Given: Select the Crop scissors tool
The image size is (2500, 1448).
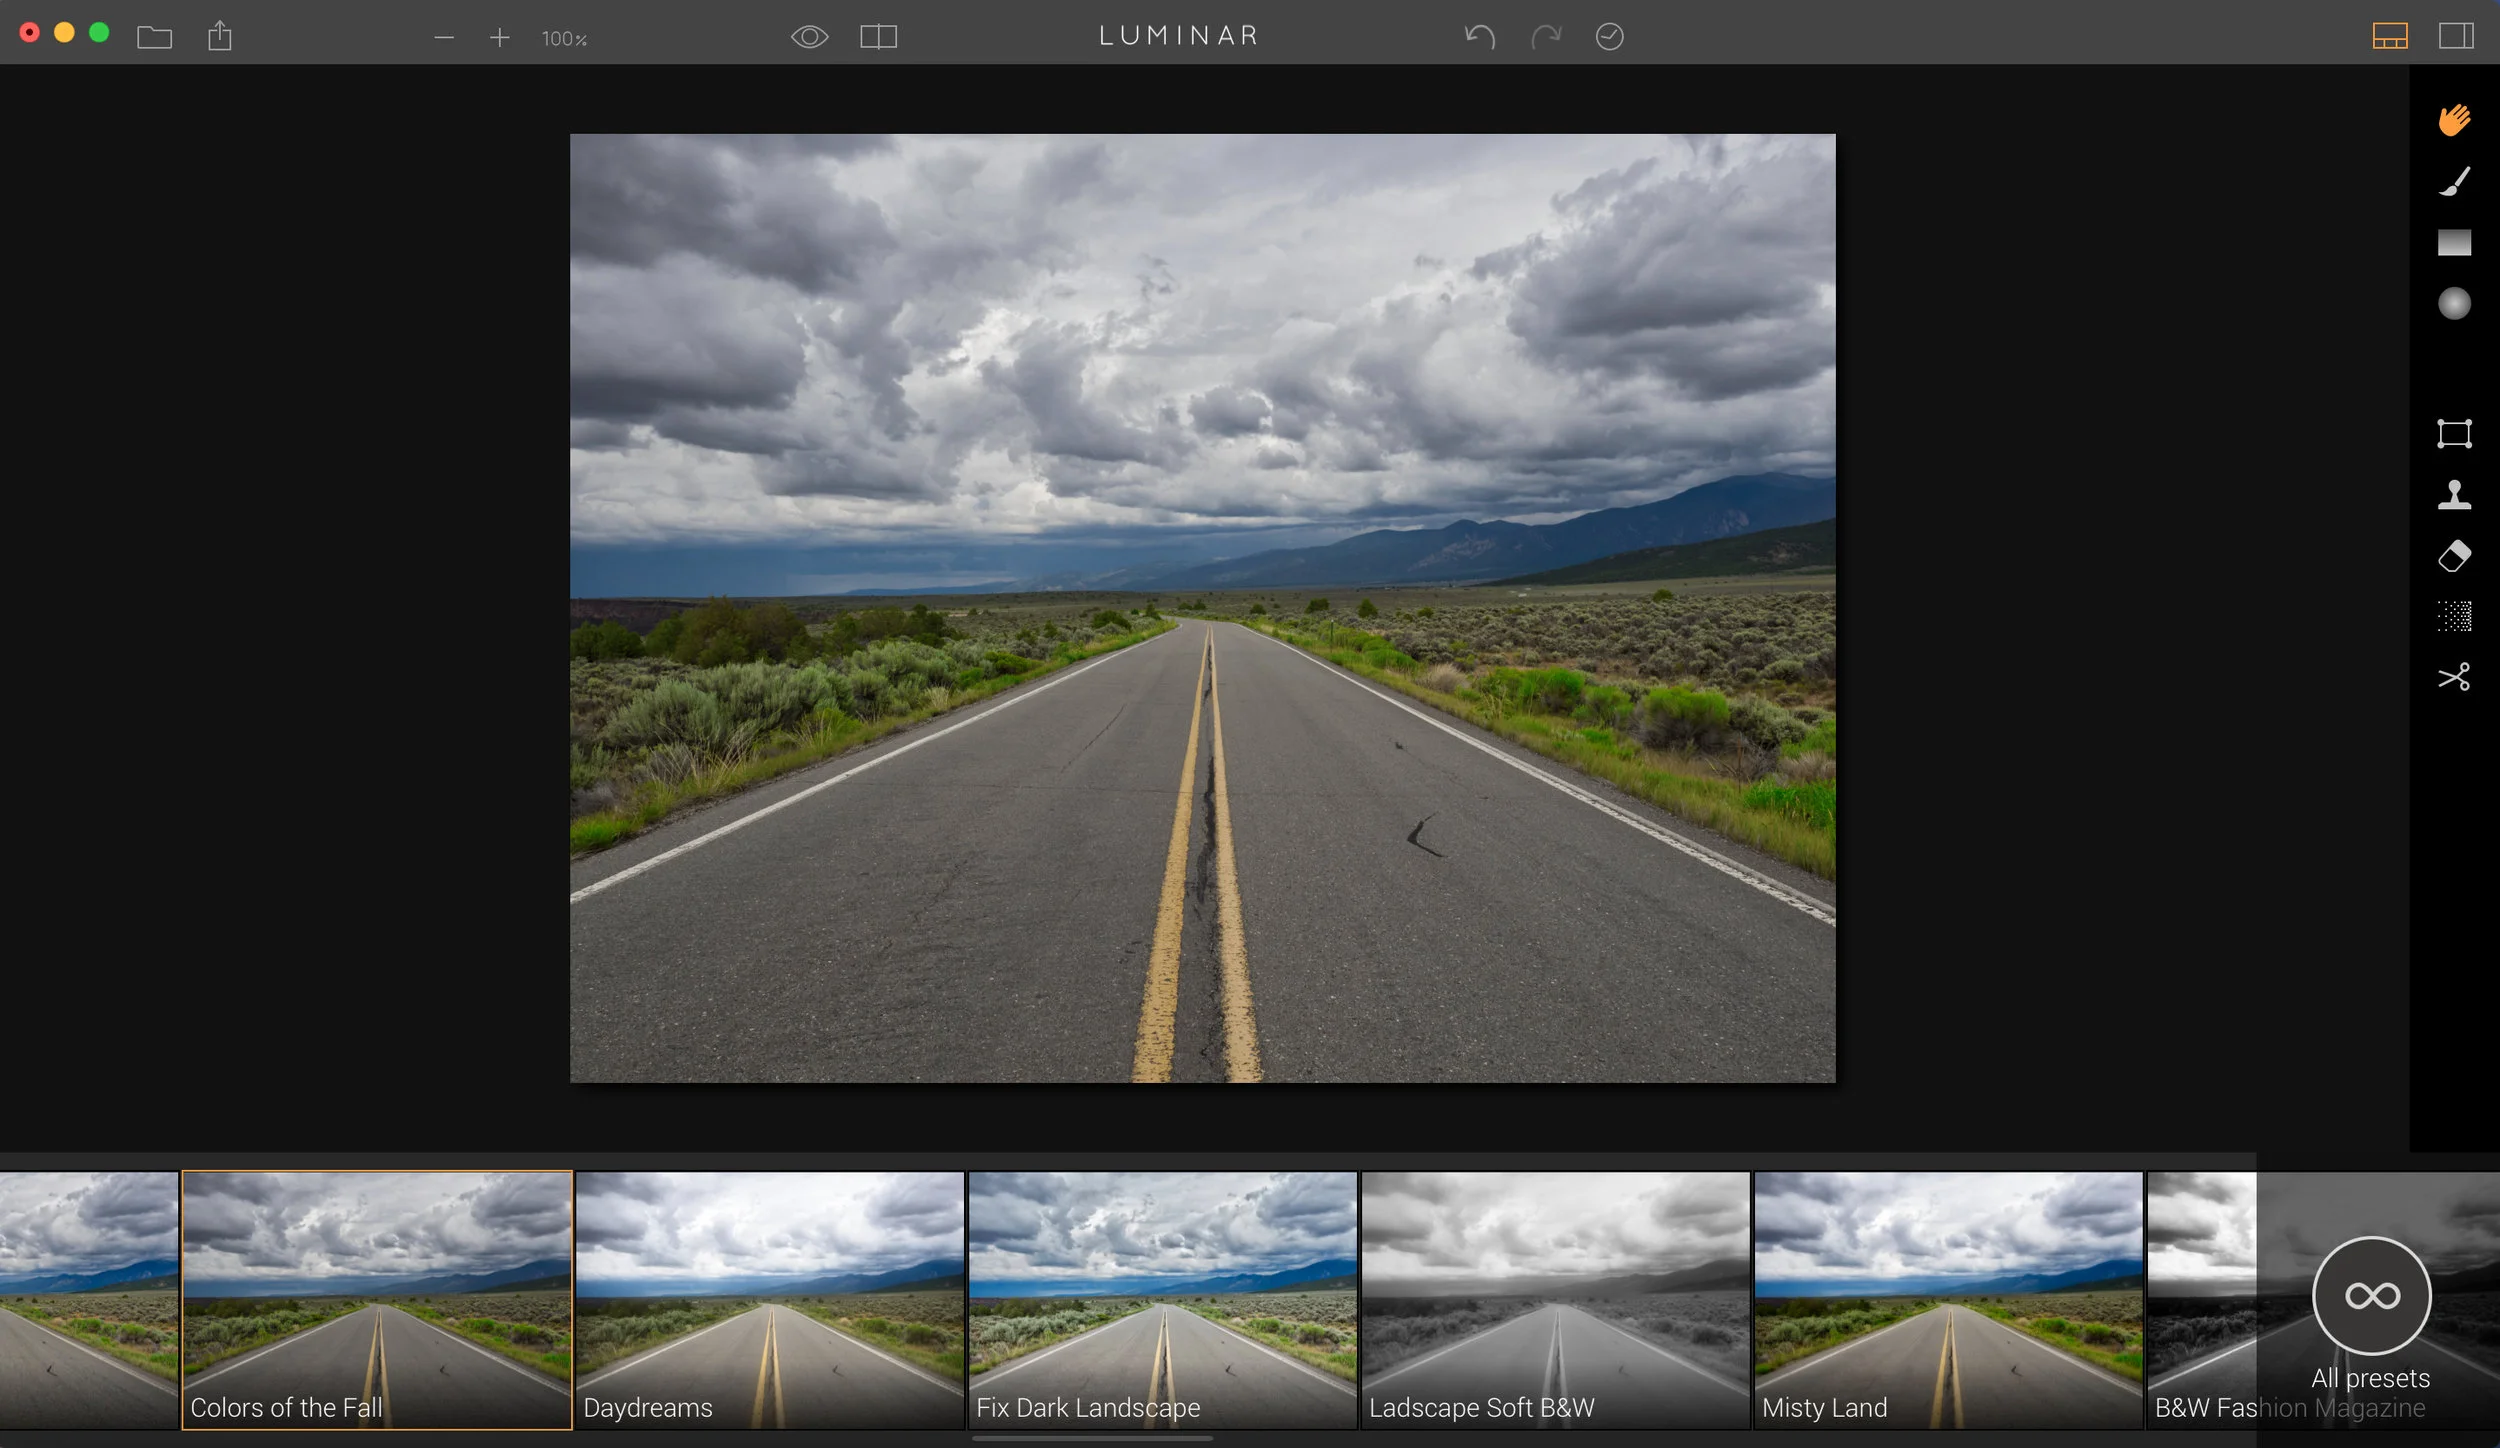Looking at the screenshot, I should [2454, 677].
